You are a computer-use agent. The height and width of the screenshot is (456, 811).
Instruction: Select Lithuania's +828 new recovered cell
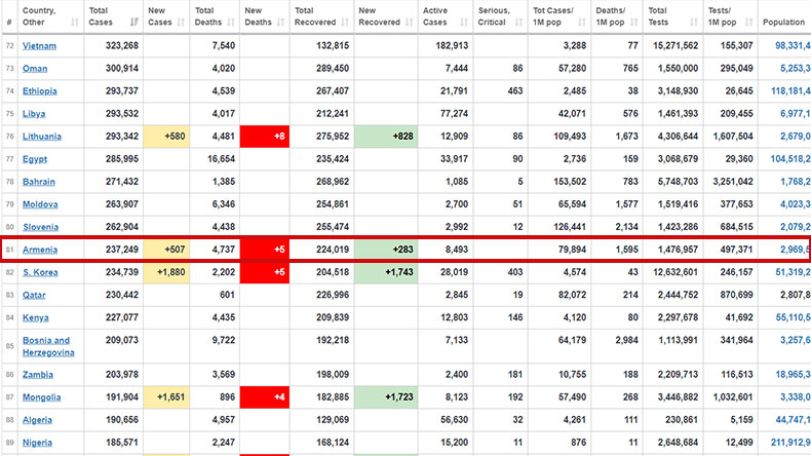pos(386,136)
